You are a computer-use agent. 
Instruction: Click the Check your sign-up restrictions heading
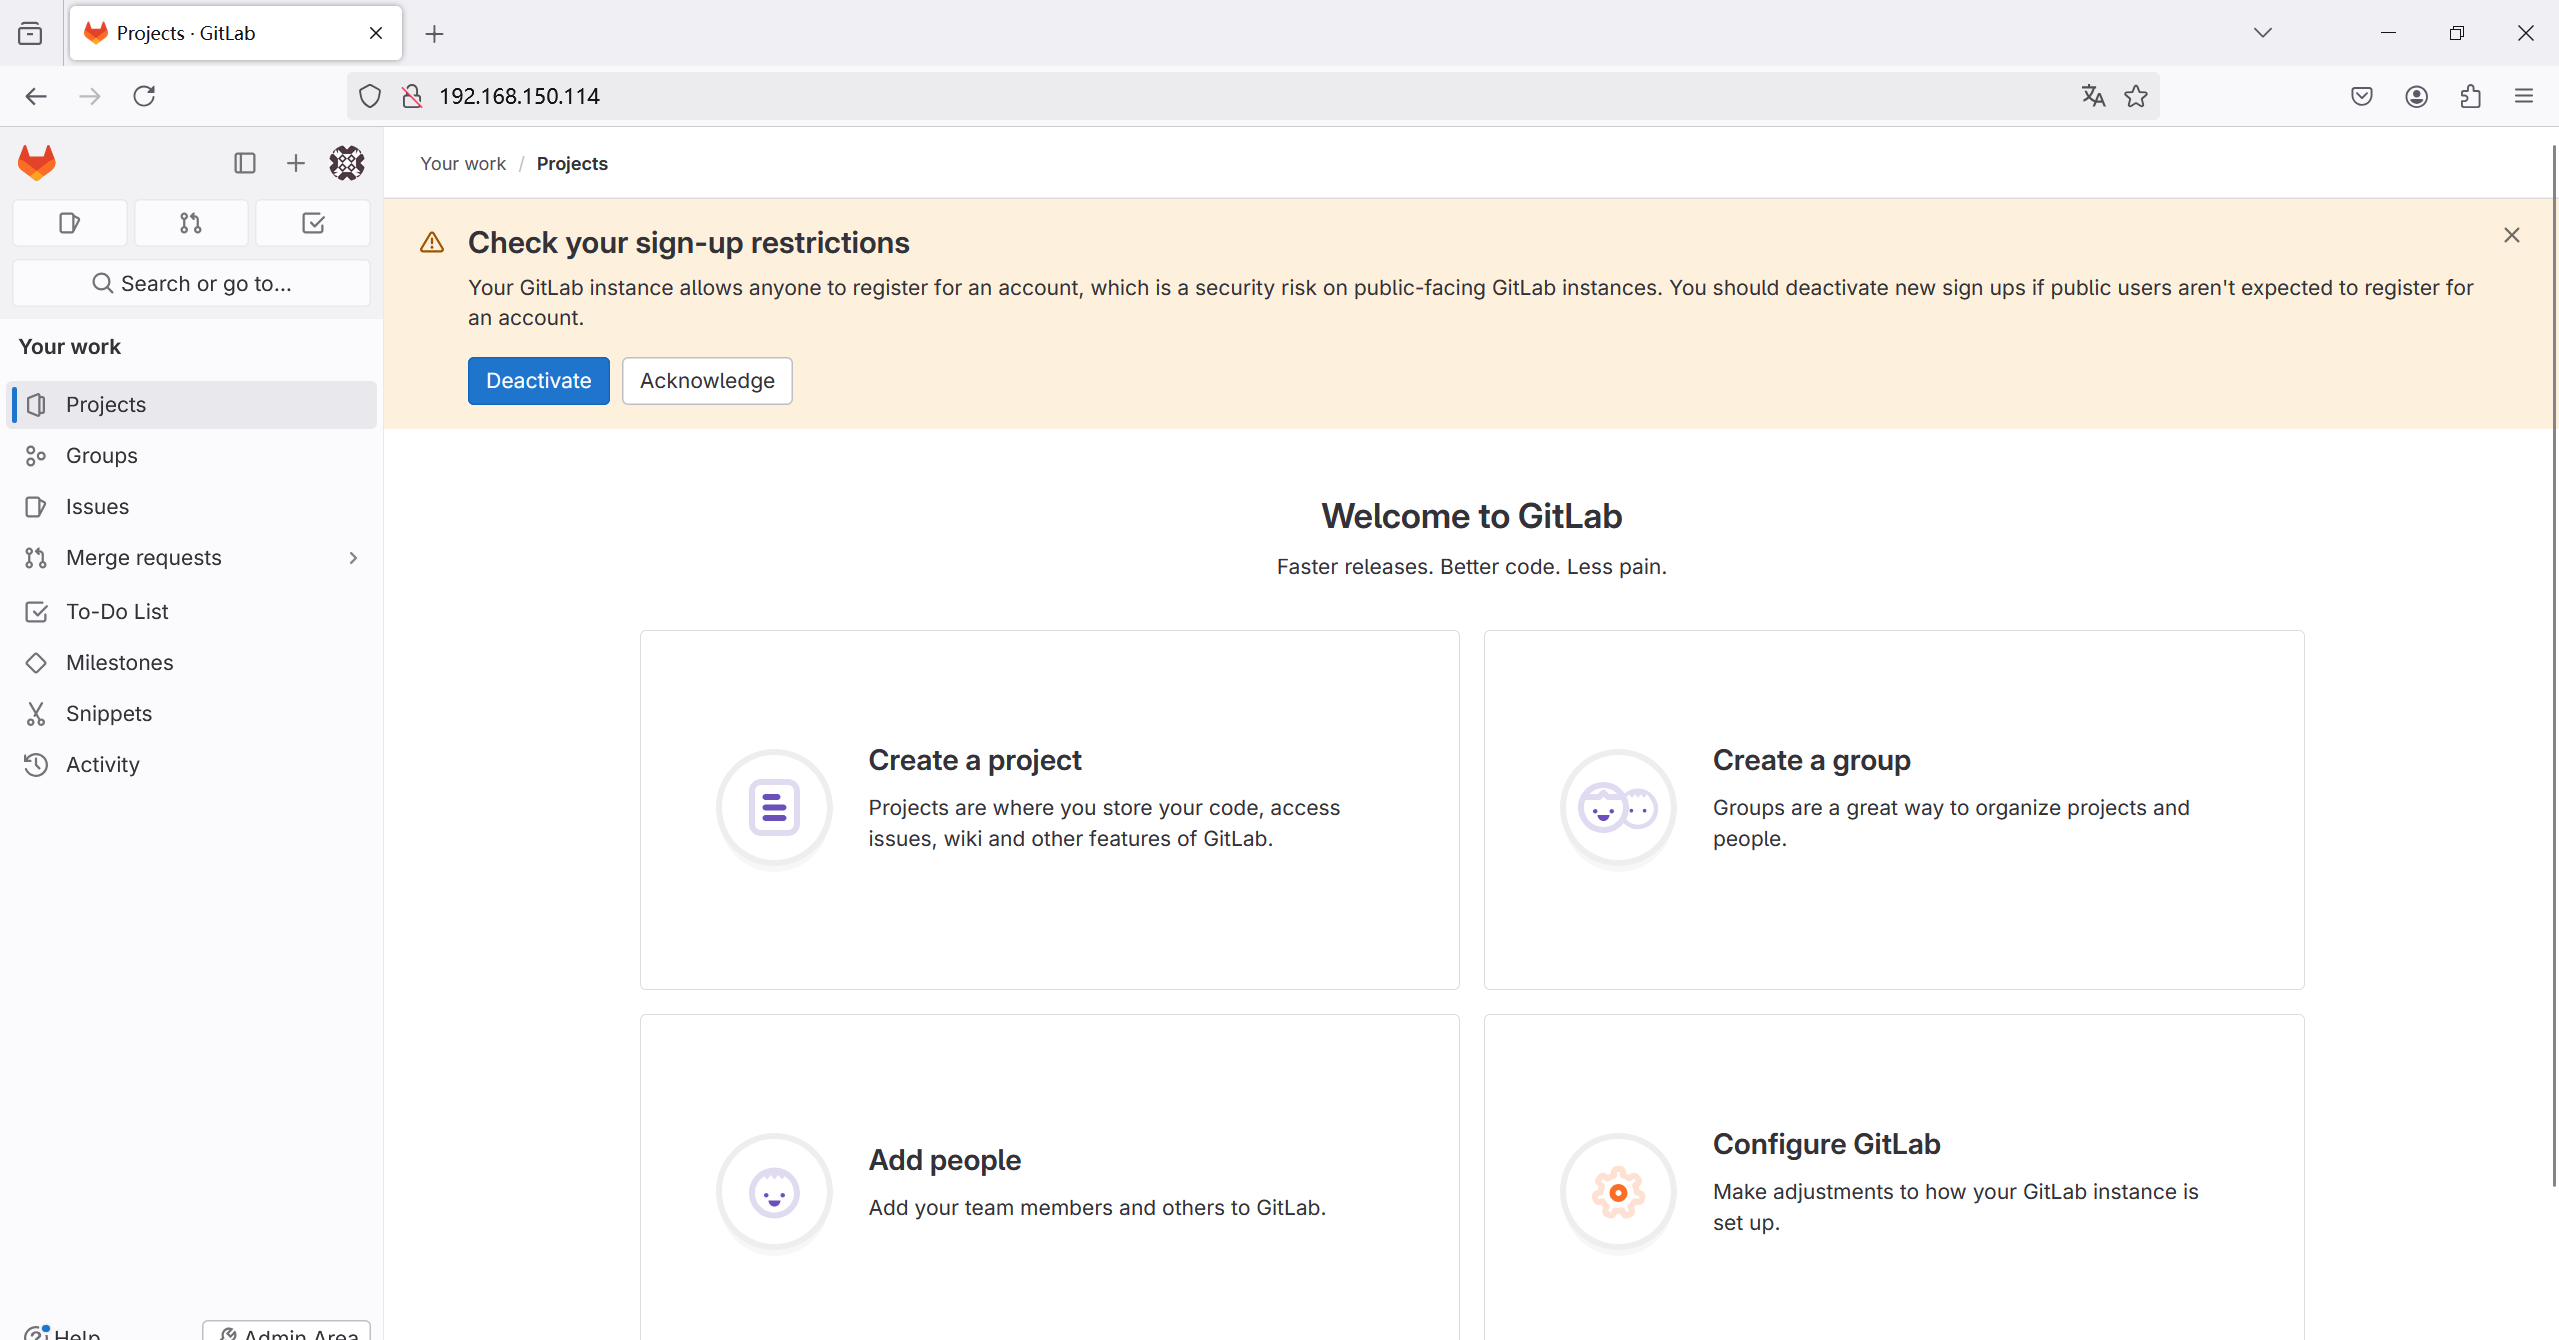(x=689, y=243)
